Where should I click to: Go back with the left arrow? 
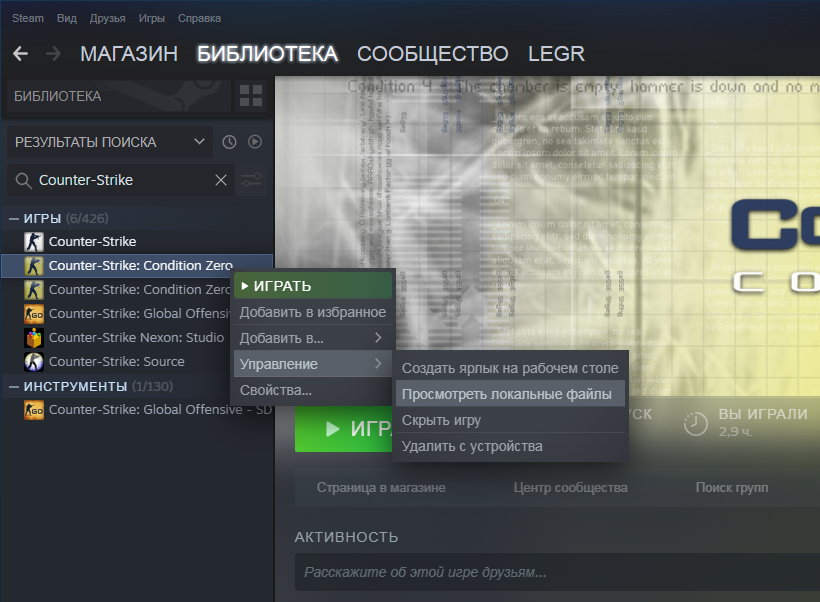[20, 53]
